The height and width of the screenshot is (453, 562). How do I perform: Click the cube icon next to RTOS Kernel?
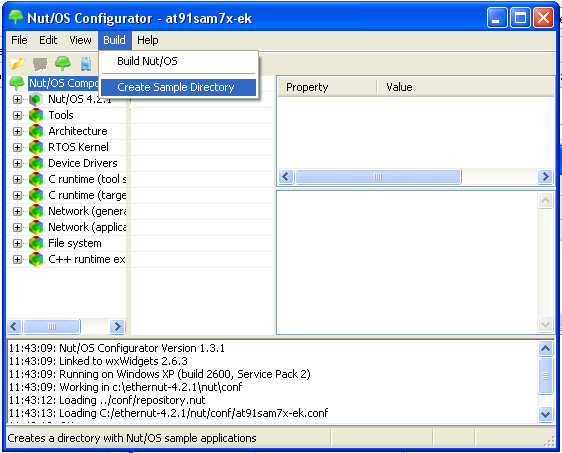(36, 147)
